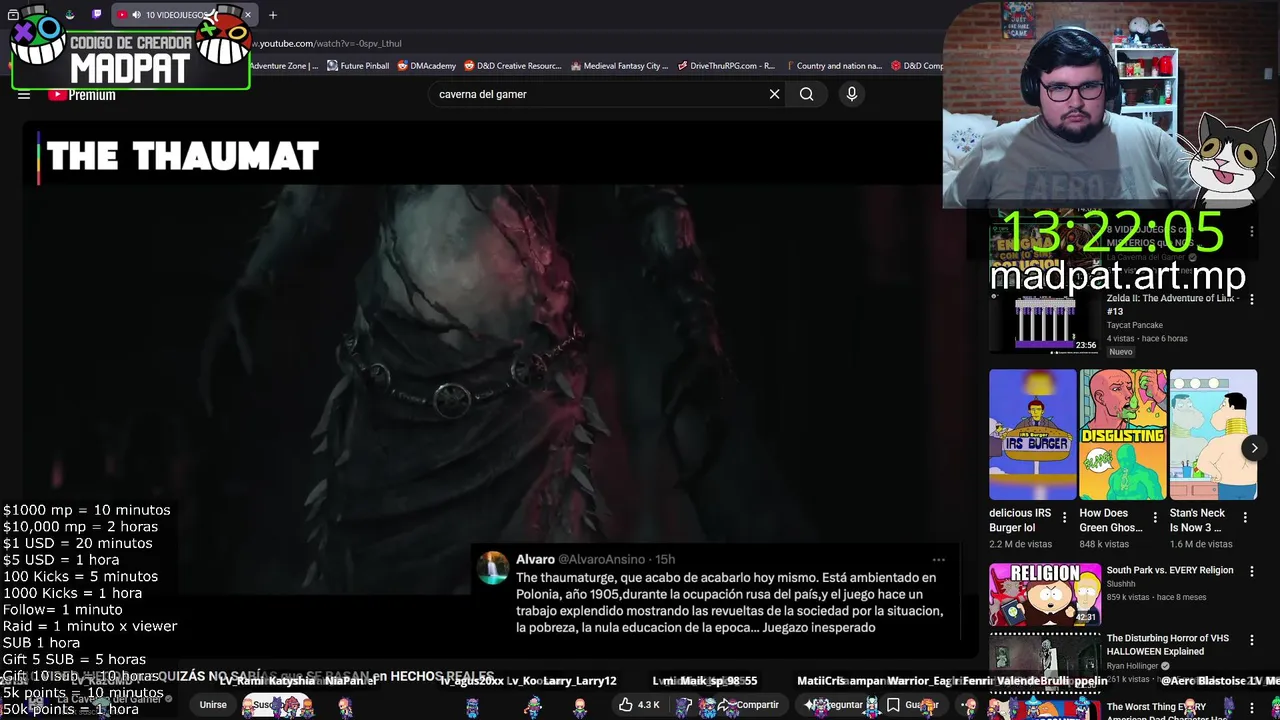Open the DMAcademy bookmark
The image size is (1280, 720).
click(427, 66)
